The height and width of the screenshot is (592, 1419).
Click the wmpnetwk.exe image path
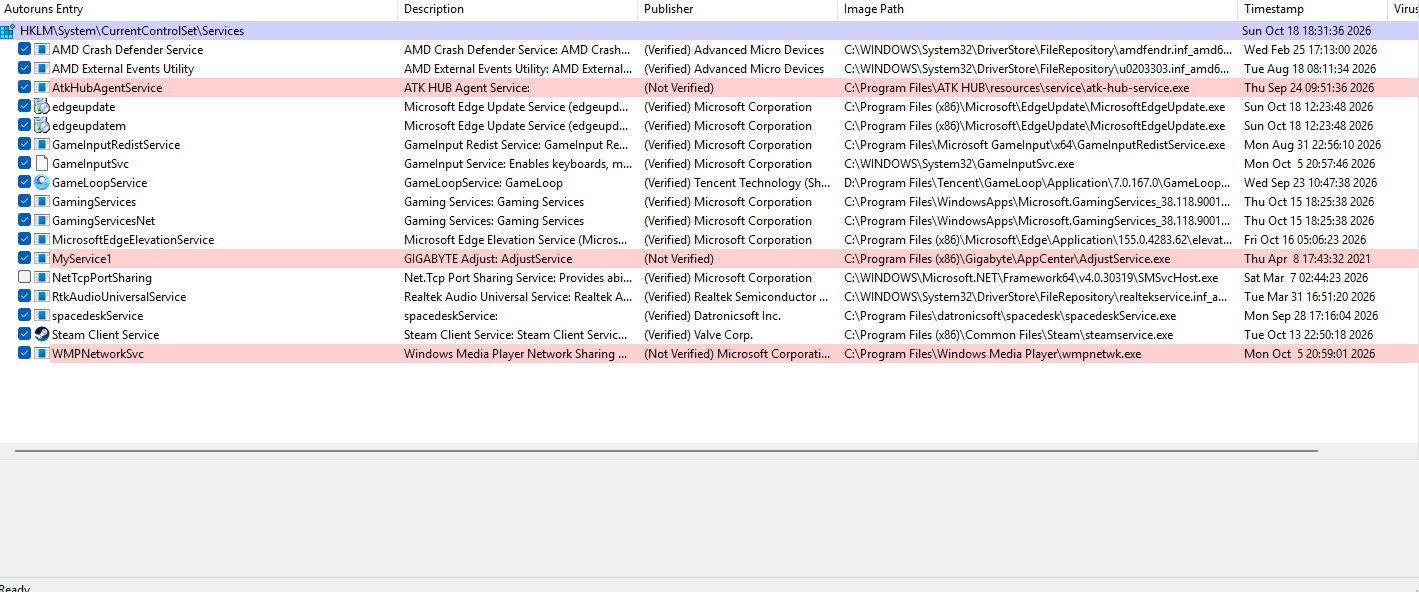(993, 354)
